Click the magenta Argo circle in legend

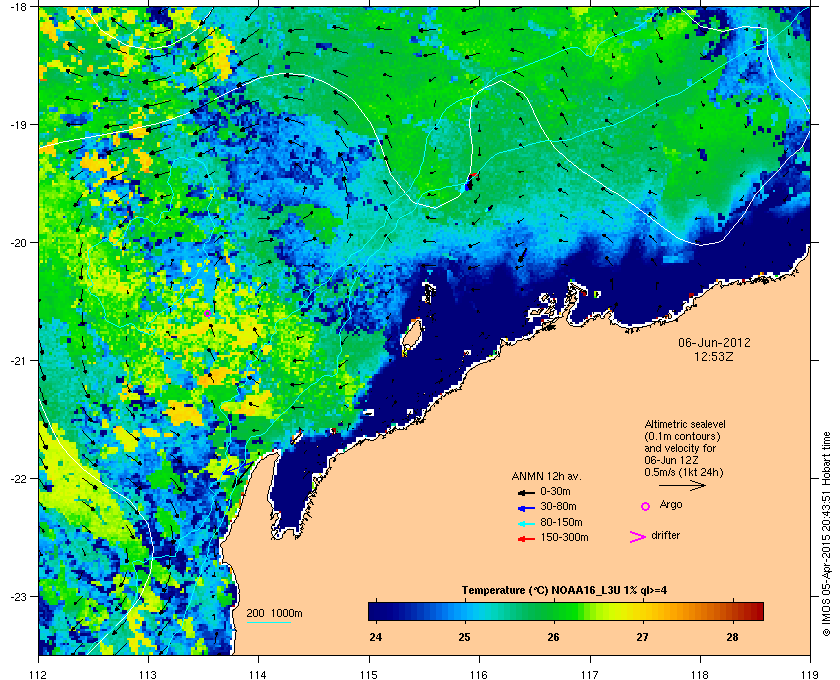646,506
